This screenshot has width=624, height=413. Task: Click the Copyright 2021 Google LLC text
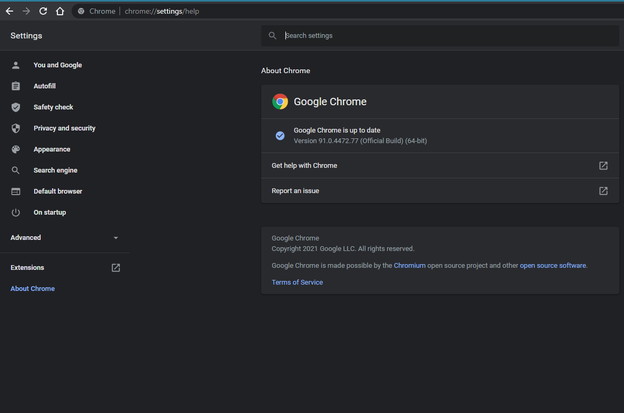(x=343, y=249)
